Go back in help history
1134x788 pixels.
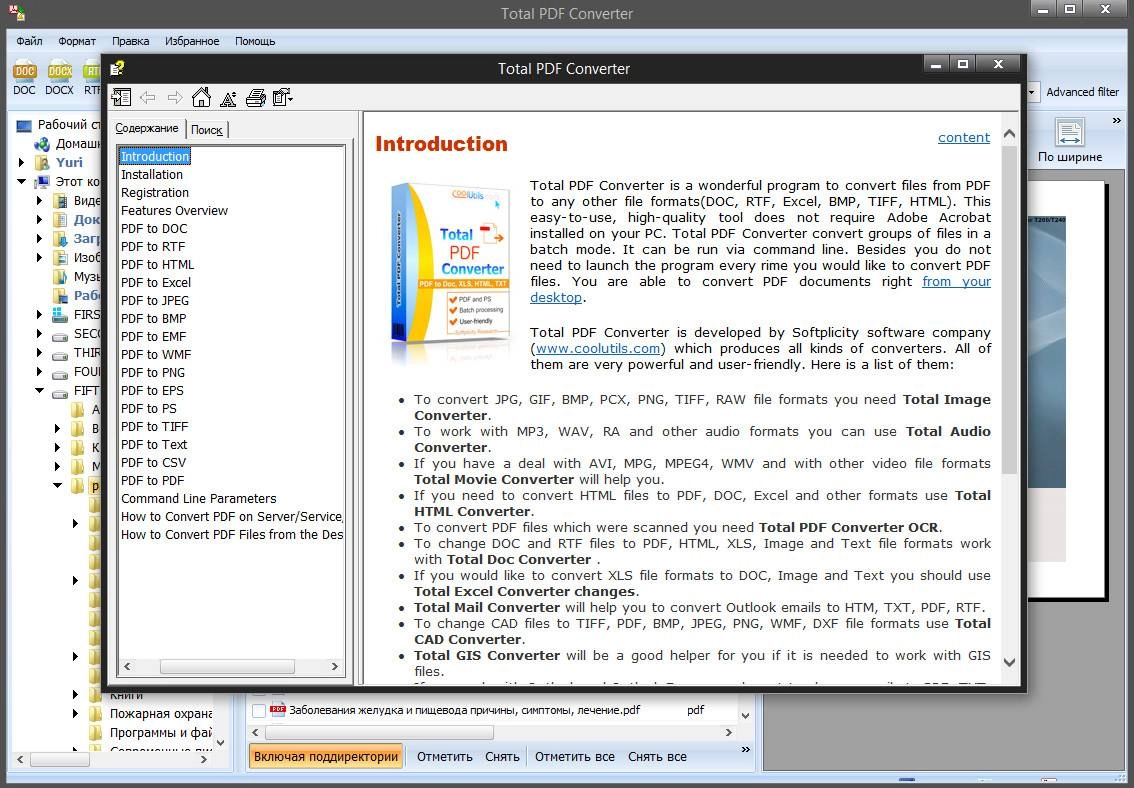click(x=148, y=98)
